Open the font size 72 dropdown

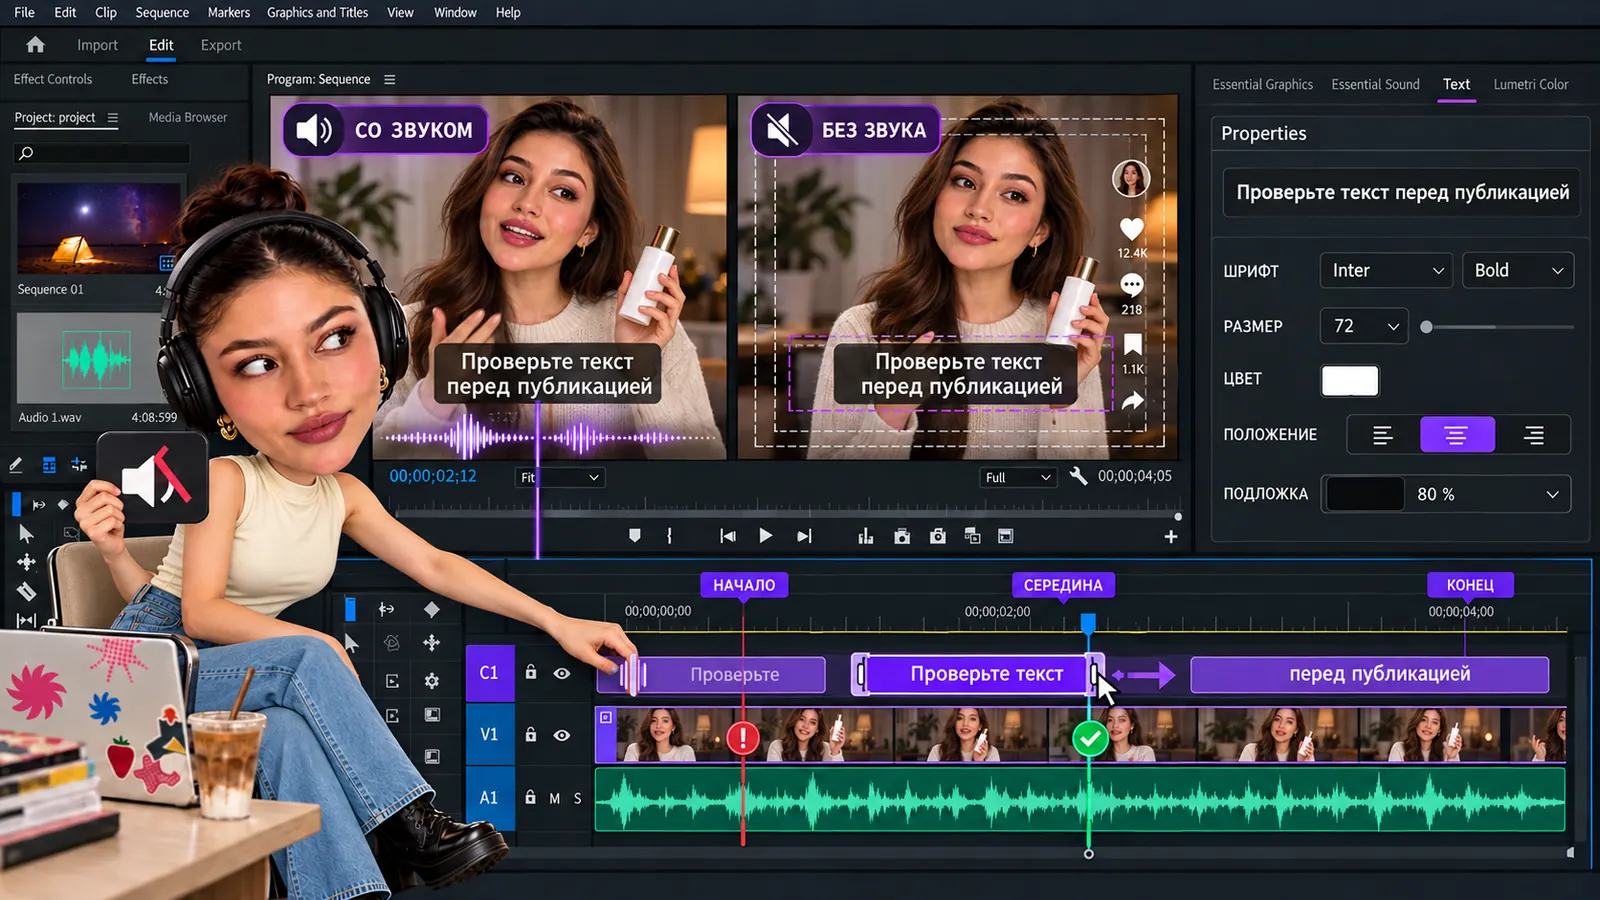pos(1364,326)
